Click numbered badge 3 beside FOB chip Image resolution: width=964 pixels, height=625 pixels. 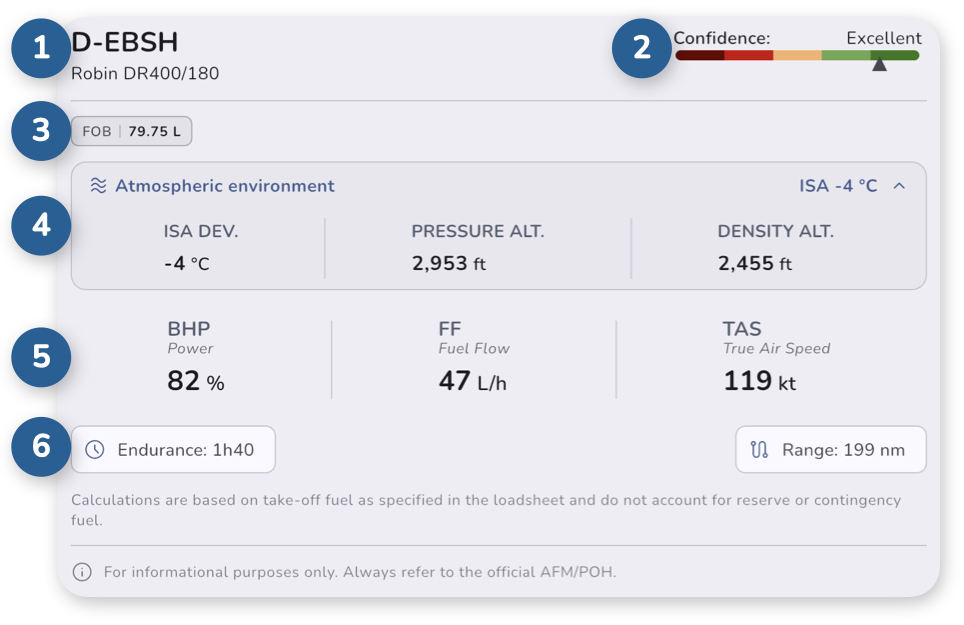click(x=41, y=131)
